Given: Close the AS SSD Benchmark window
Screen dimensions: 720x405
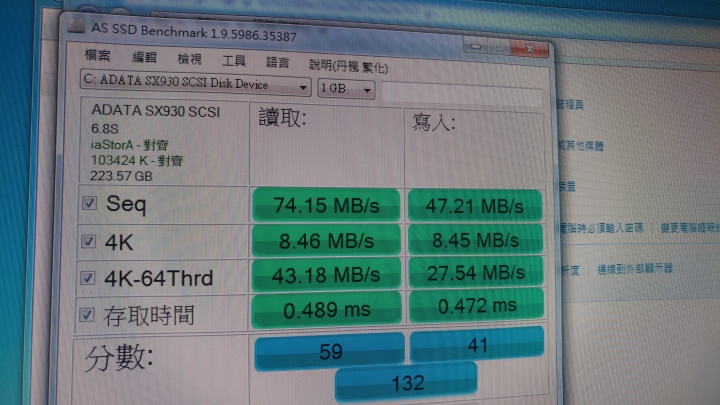Looking at the screenshot, I should pos(529,49).
